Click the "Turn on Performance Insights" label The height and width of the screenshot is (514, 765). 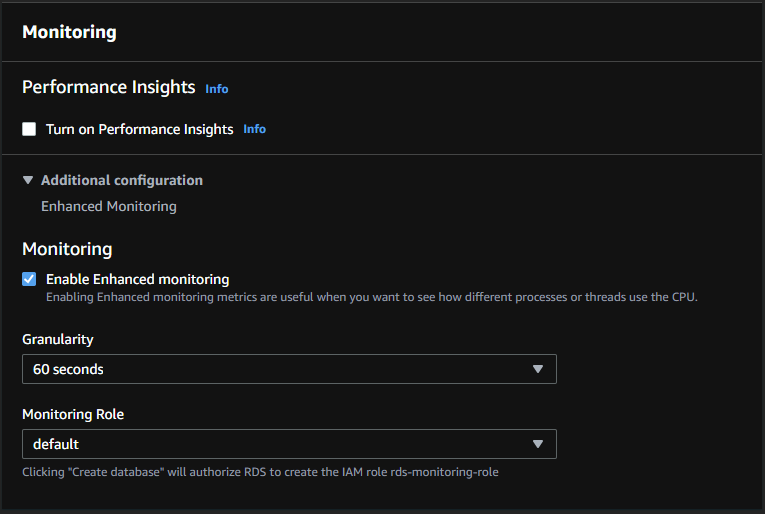139,129
